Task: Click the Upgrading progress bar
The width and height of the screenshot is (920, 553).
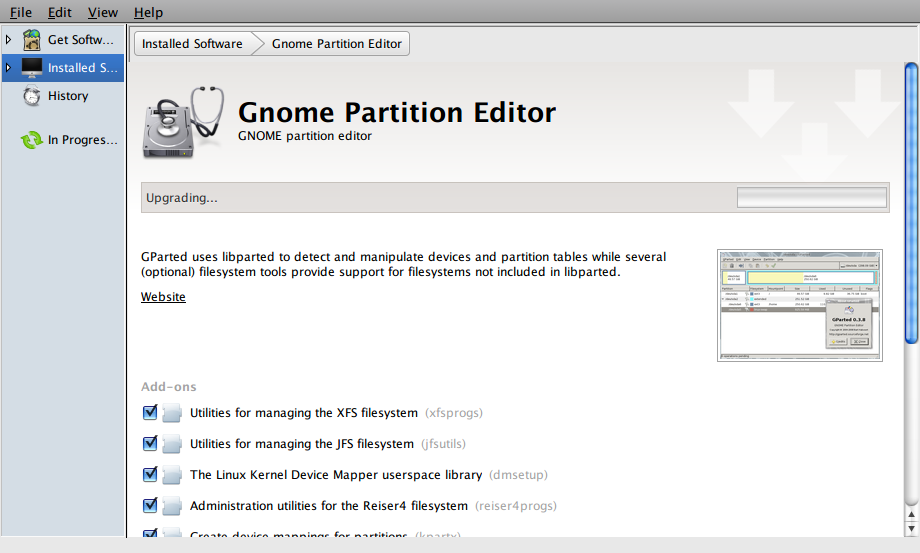Action: pos(811,198)
